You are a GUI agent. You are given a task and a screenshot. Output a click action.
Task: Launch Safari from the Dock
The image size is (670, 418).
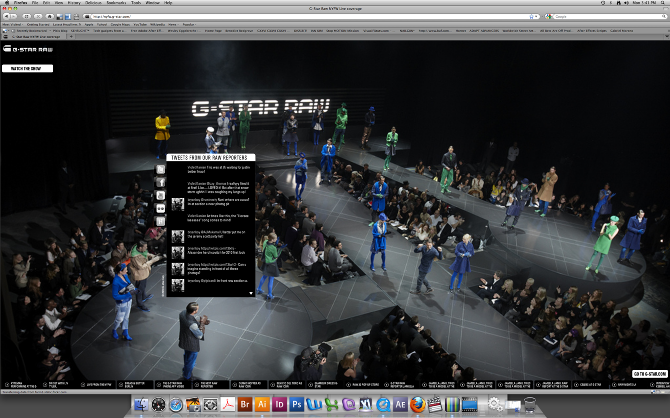pos(176,404)
